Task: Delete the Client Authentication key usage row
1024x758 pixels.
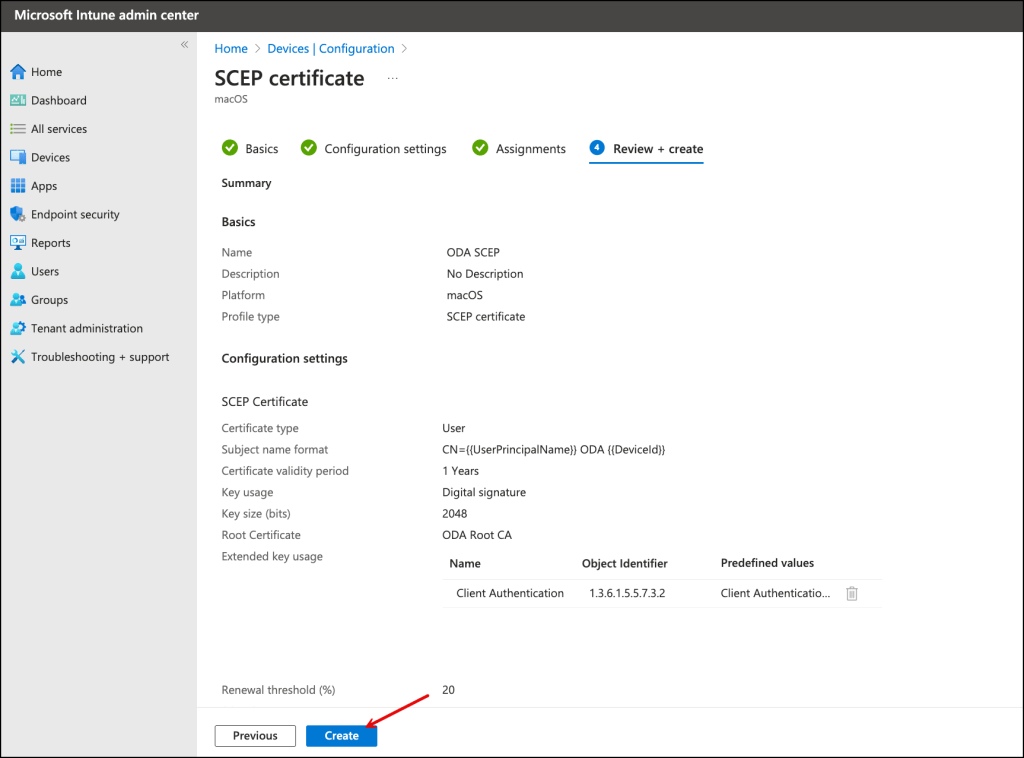Action: click(x=852, y=593)
